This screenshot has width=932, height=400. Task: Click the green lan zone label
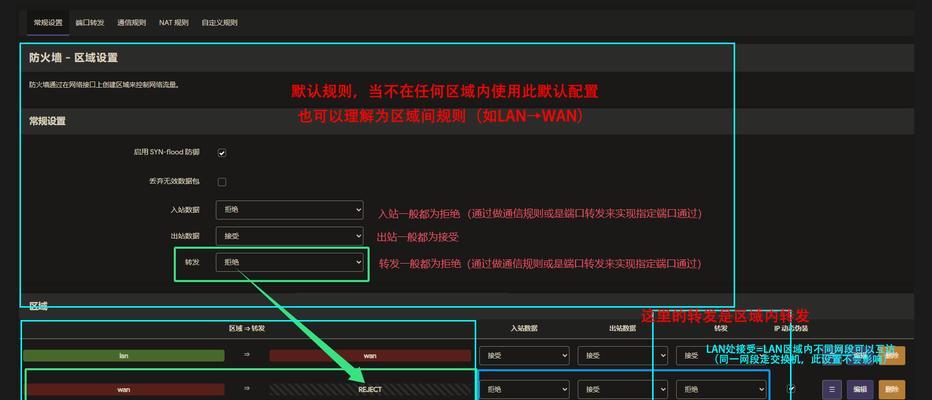click(x=124, y=355)
